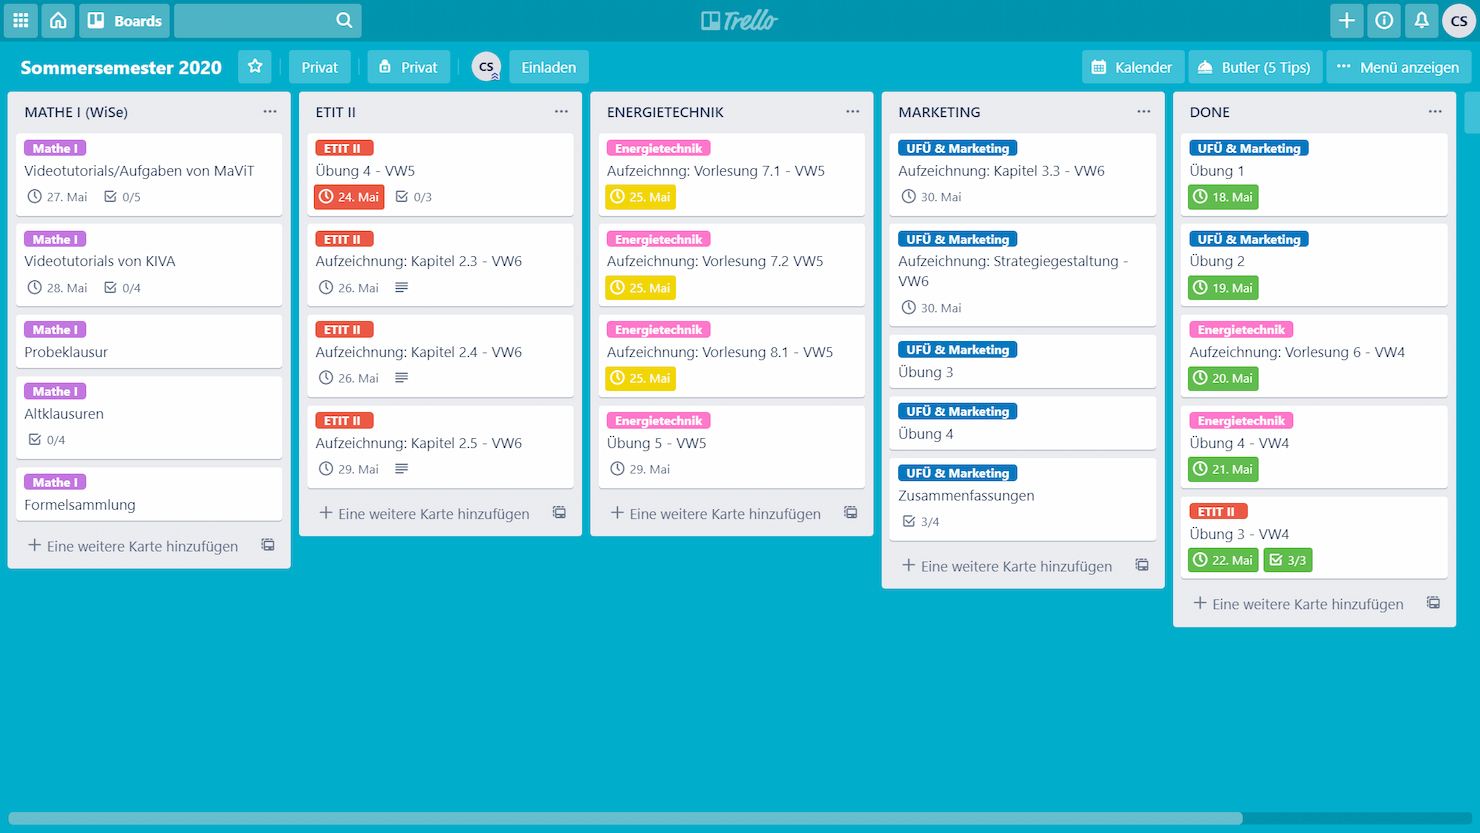Viewport: 1480px width, 833px height.
Task: Create from template icon in MATHE I list
Action: pos(268,545)
